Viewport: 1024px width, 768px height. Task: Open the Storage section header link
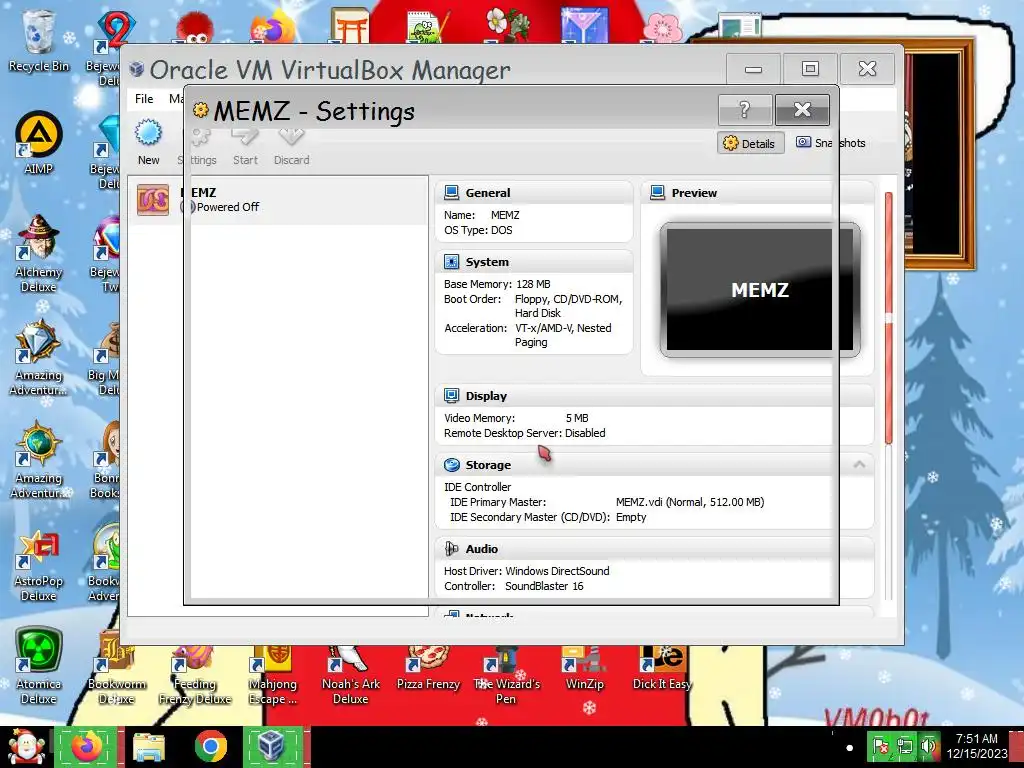488,465
